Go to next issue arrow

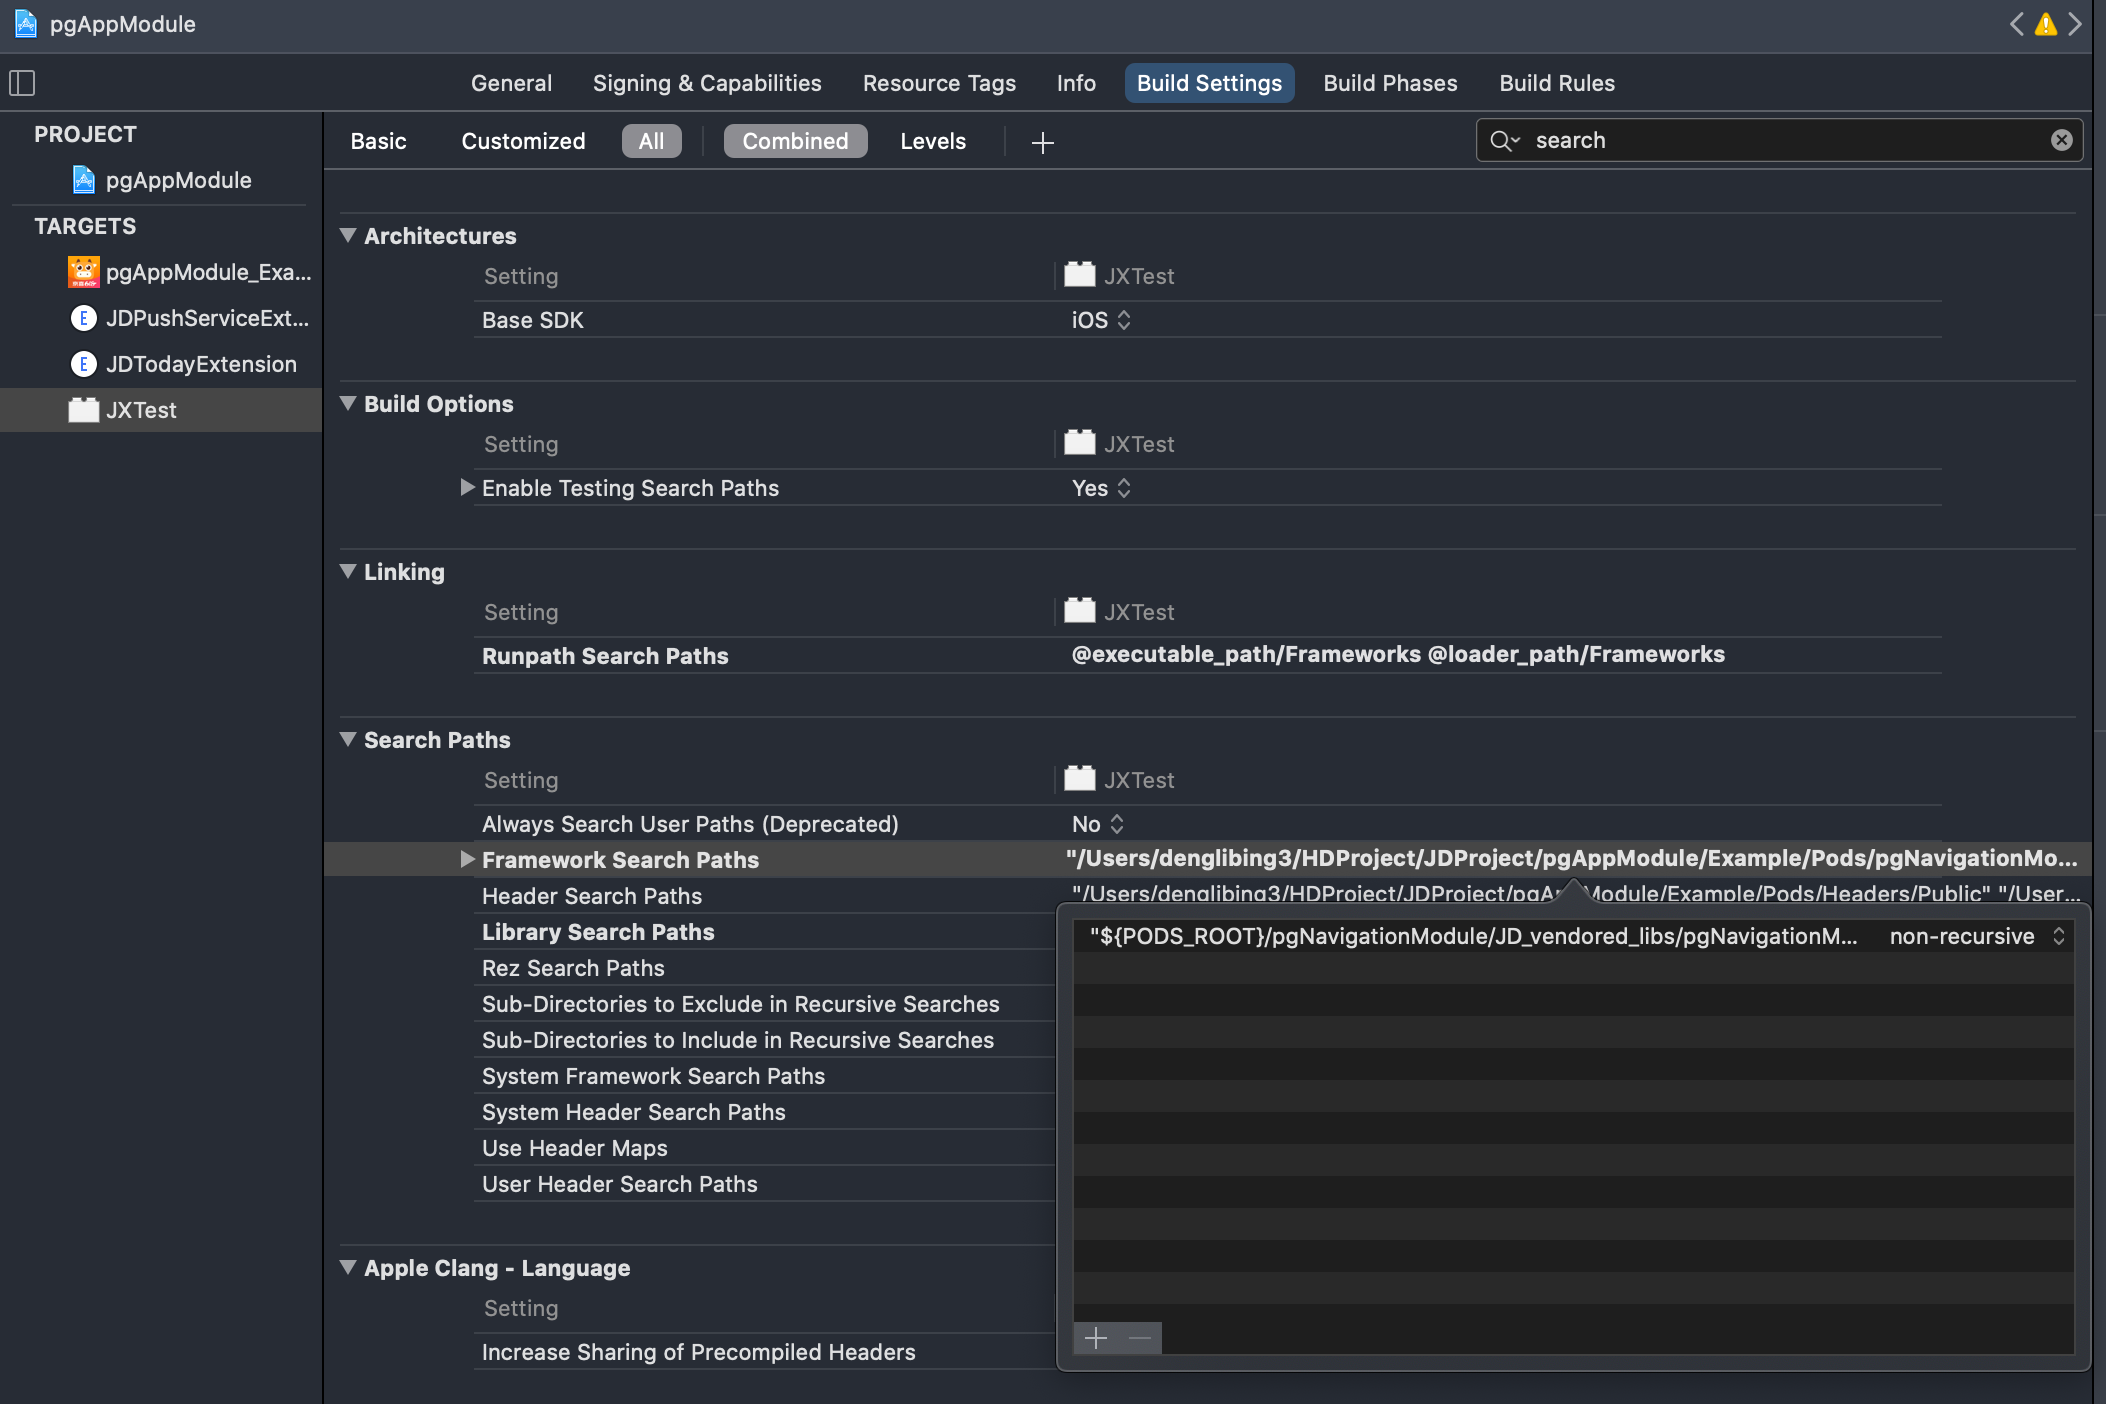[2075, 24]
